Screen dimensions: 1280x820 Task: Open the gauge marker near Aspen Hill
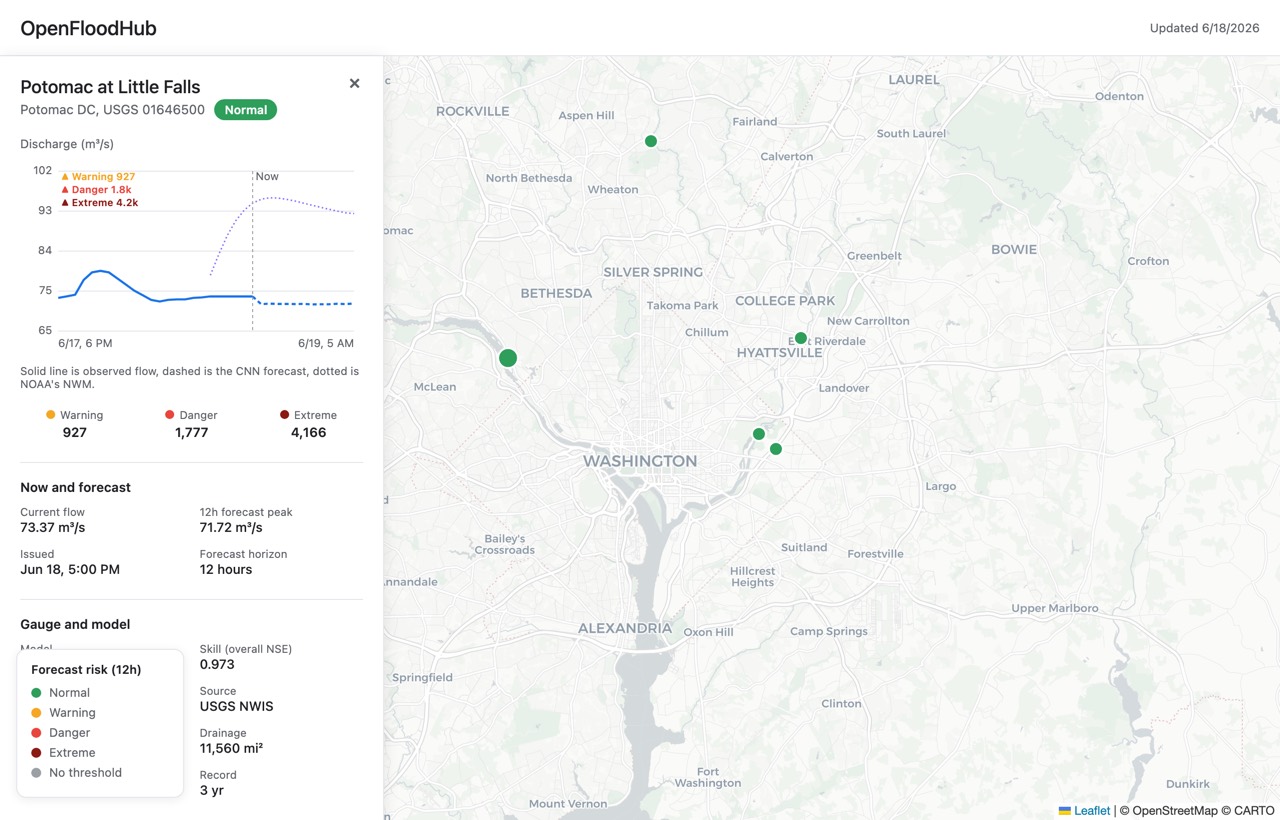[x=651, y=141]
